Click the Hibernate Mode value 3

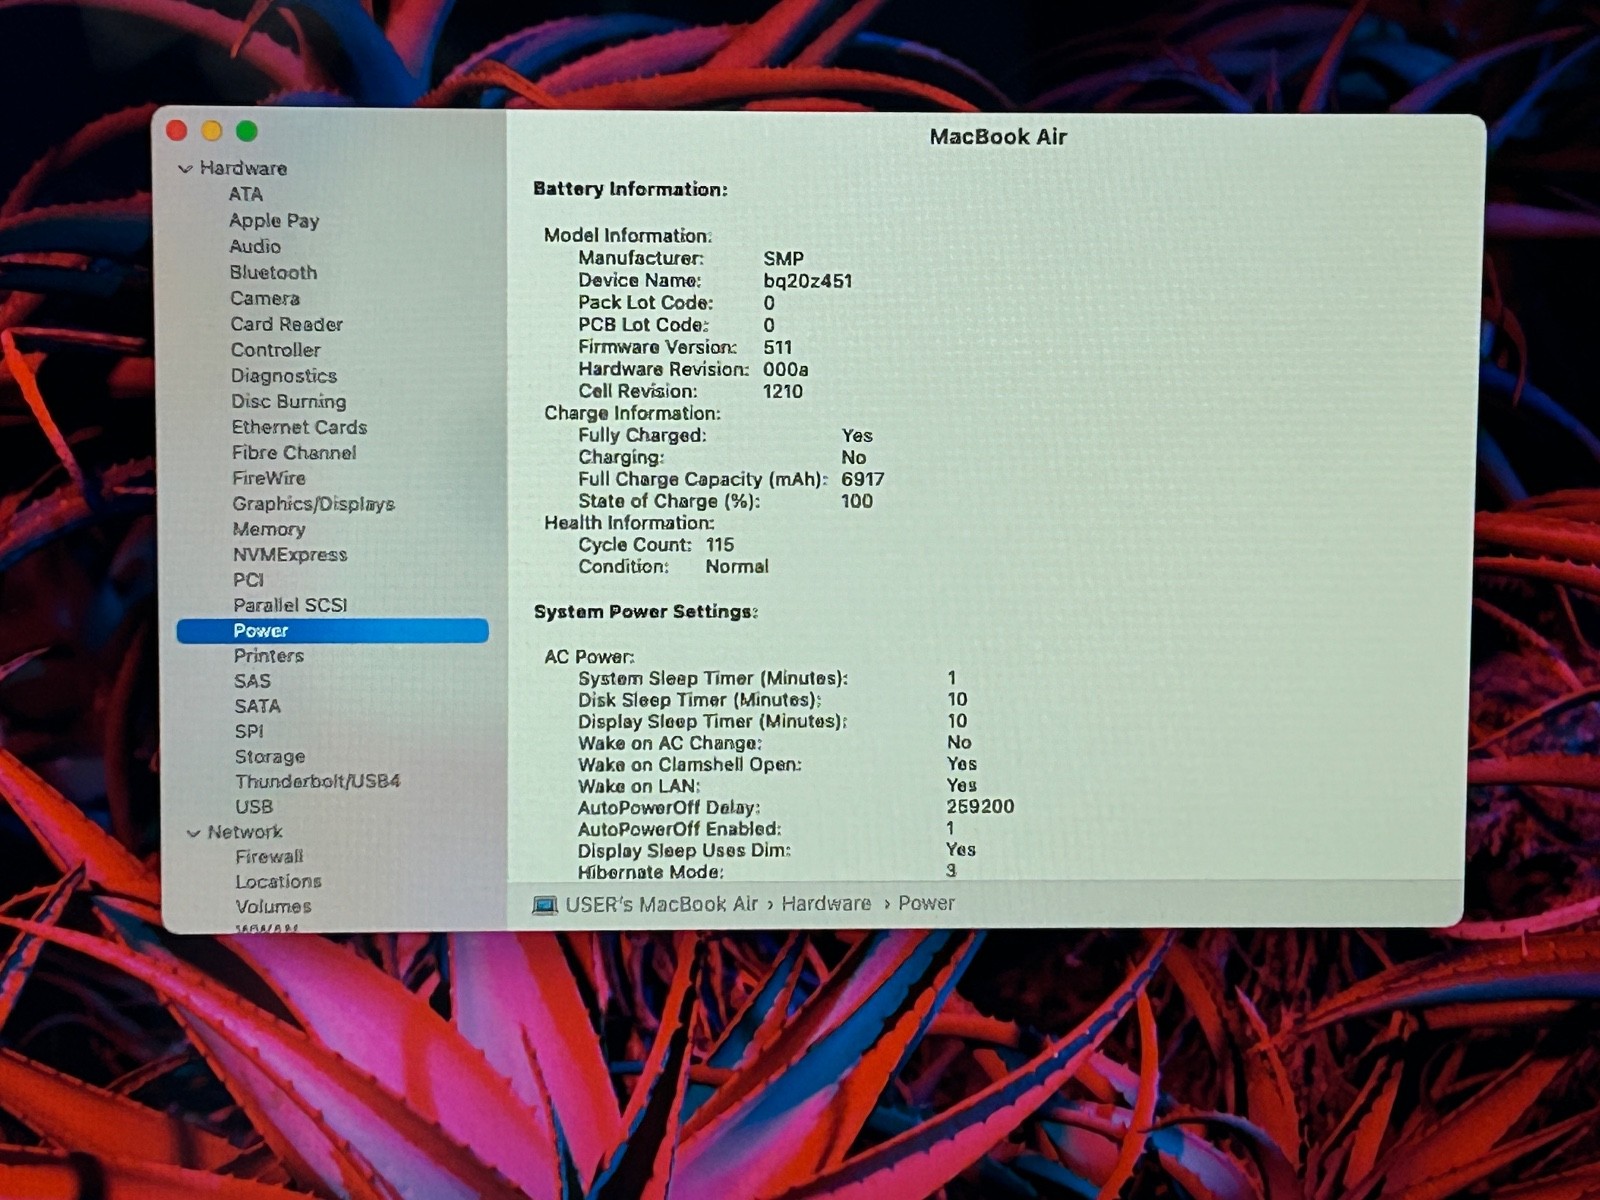click(951, 871)
